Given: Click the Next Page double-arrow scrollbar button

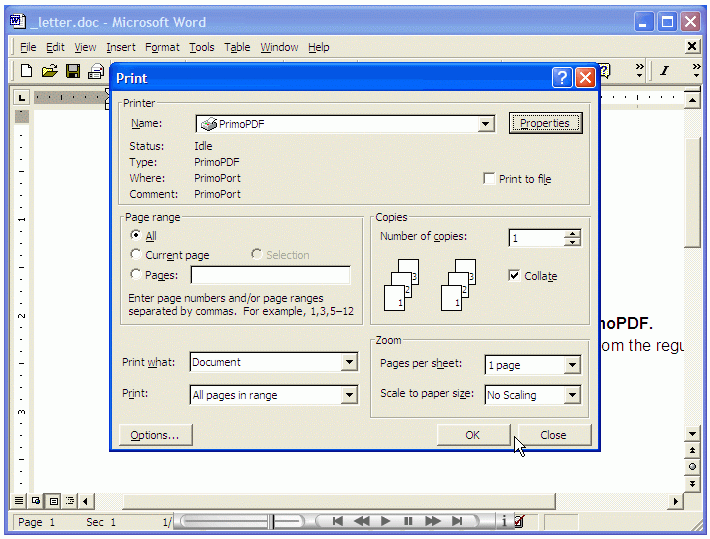Looking at the screenshot, I should [x=692, y=483].
